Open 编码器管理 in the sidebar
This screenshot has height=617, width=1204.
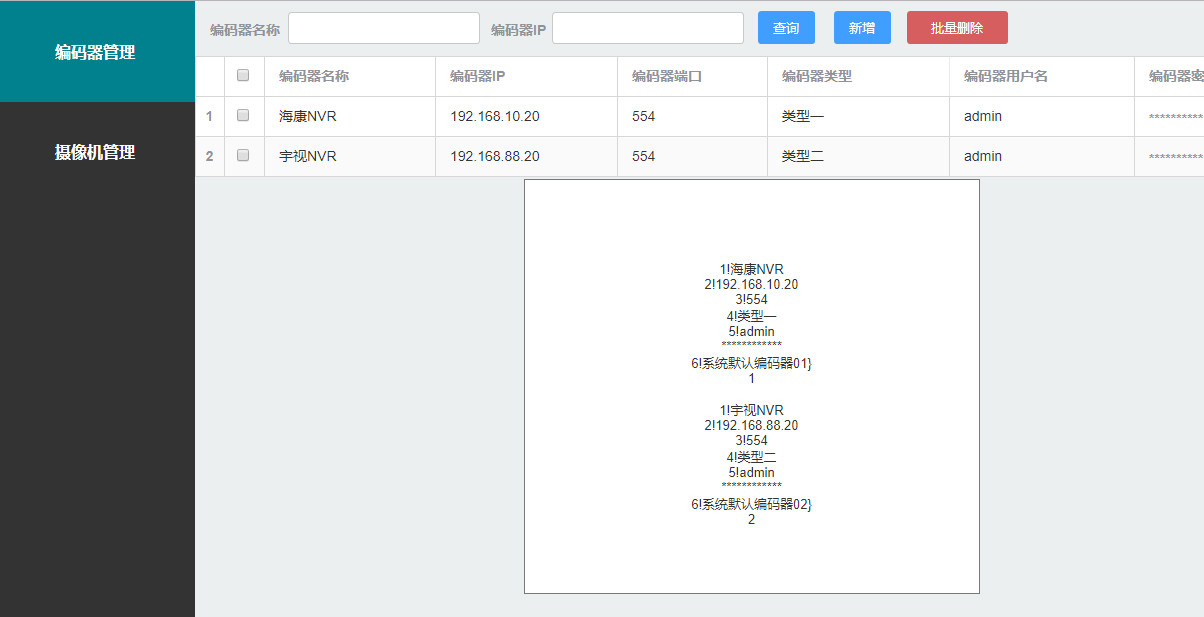[x=97, y=52]
